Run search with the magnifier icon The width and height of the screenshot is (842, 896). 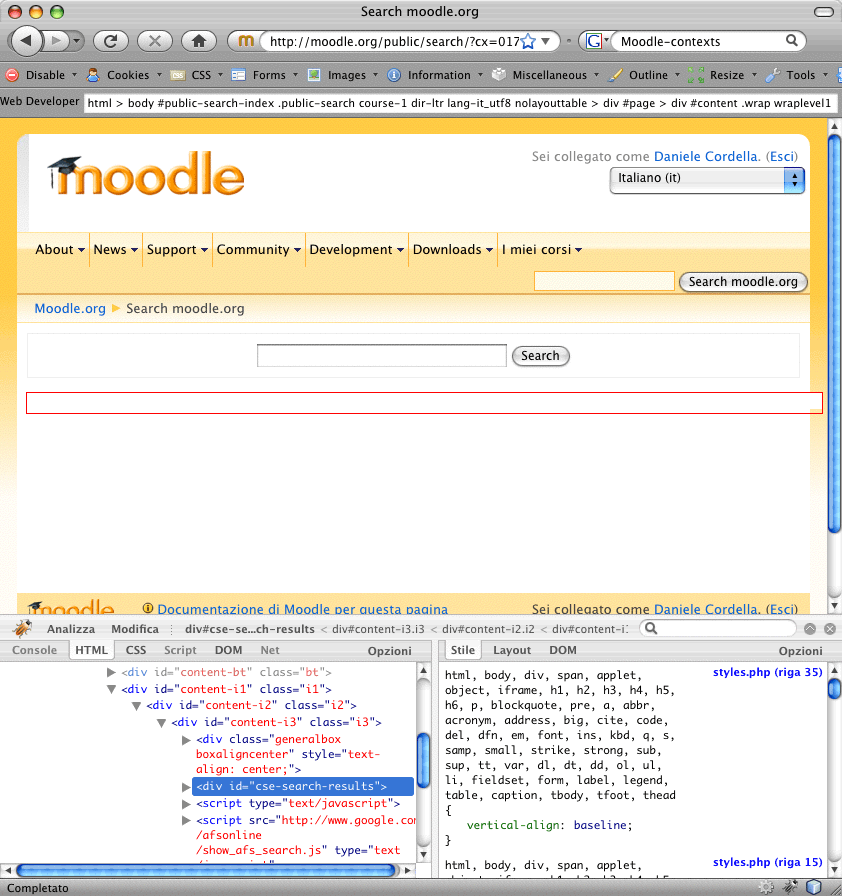792,41
